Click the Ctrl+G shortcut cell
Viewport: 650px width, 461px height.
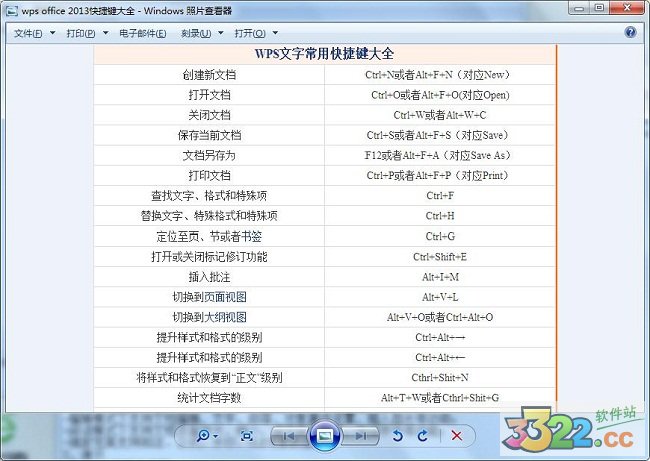tap(440, 236)
